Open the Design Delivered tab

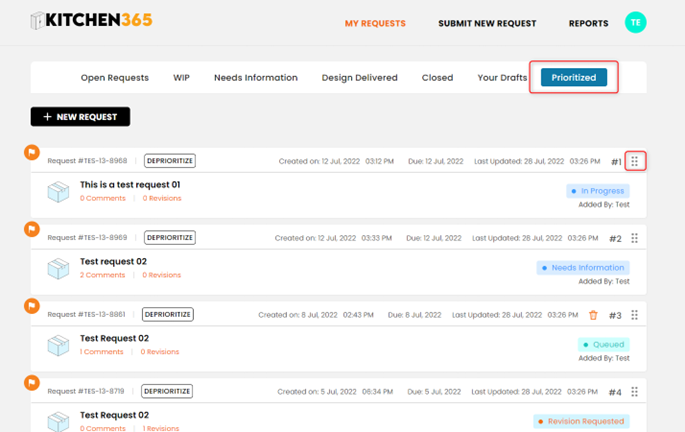tap(360, 78)
